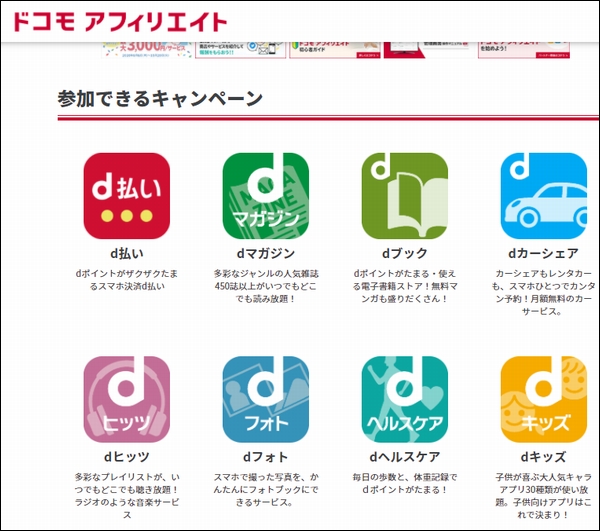The width and height of the screenshot is (600, 531).
Task: Open the dキッズ kids icon
Action: [543, 399]
